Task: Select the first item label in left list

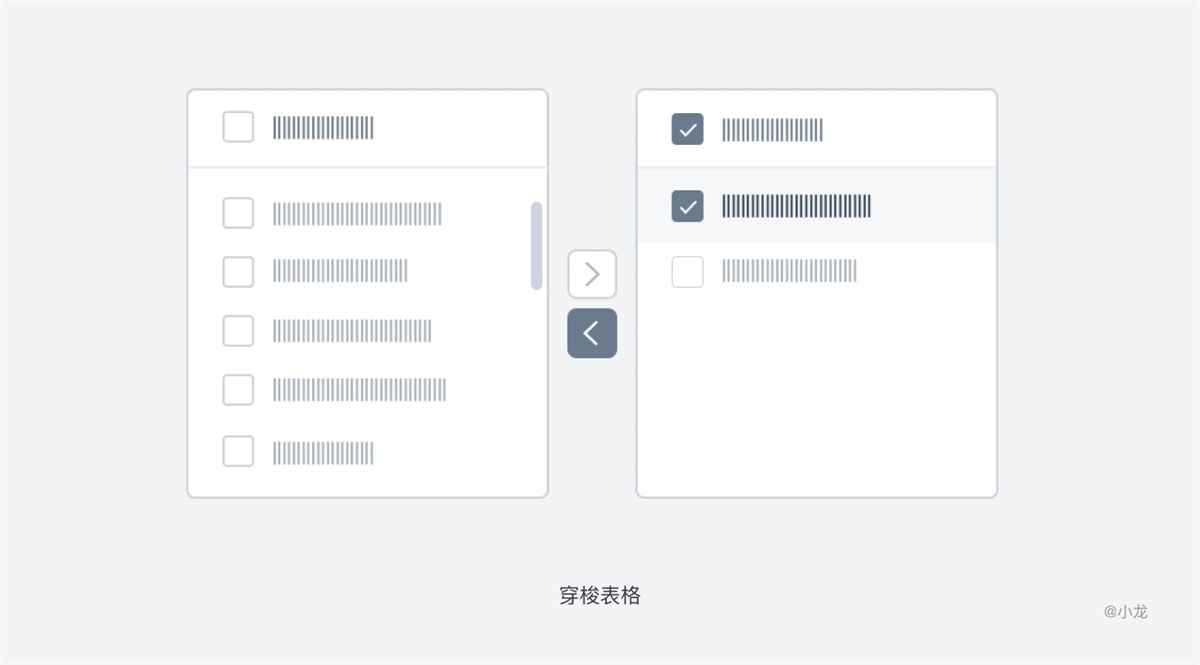Action: 357,214
